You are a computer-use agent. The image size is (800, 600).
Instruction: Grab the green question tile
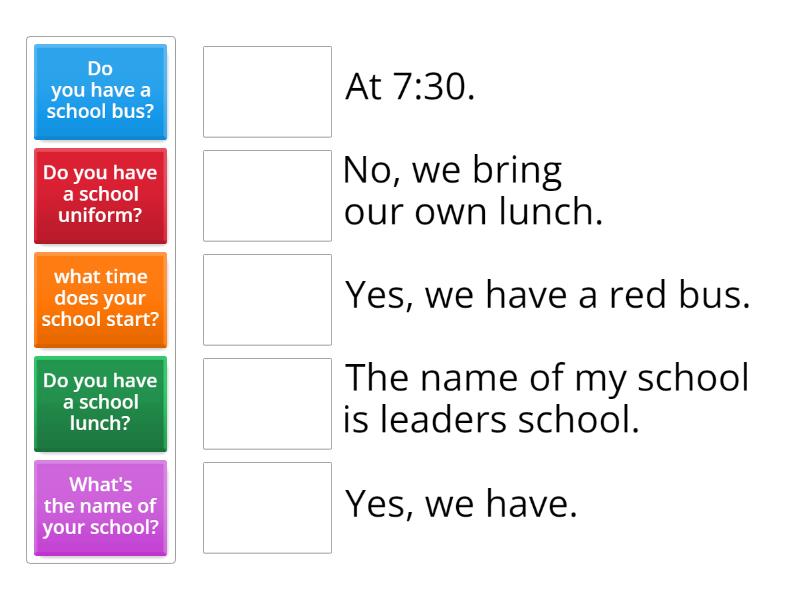101,404
